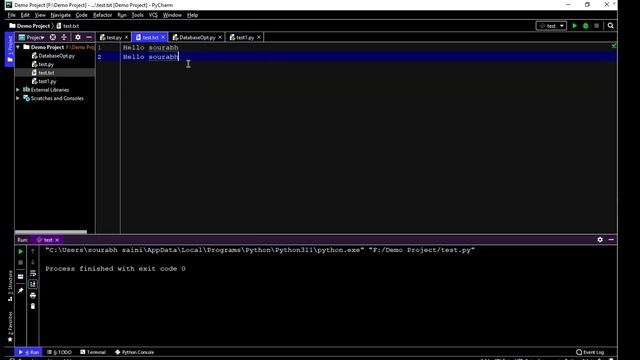Toggle soft-wrap in Run console
The width and height of the screenshot is (640, 360).
[33, 273]
